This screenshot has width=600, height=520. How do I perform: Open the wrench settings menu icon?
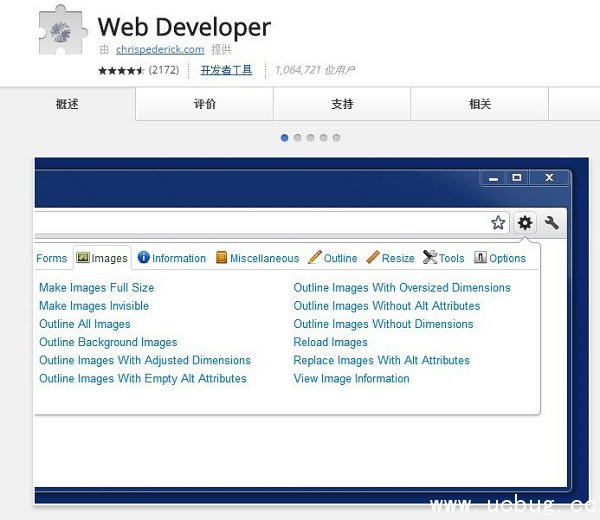[x=551, y=223]
